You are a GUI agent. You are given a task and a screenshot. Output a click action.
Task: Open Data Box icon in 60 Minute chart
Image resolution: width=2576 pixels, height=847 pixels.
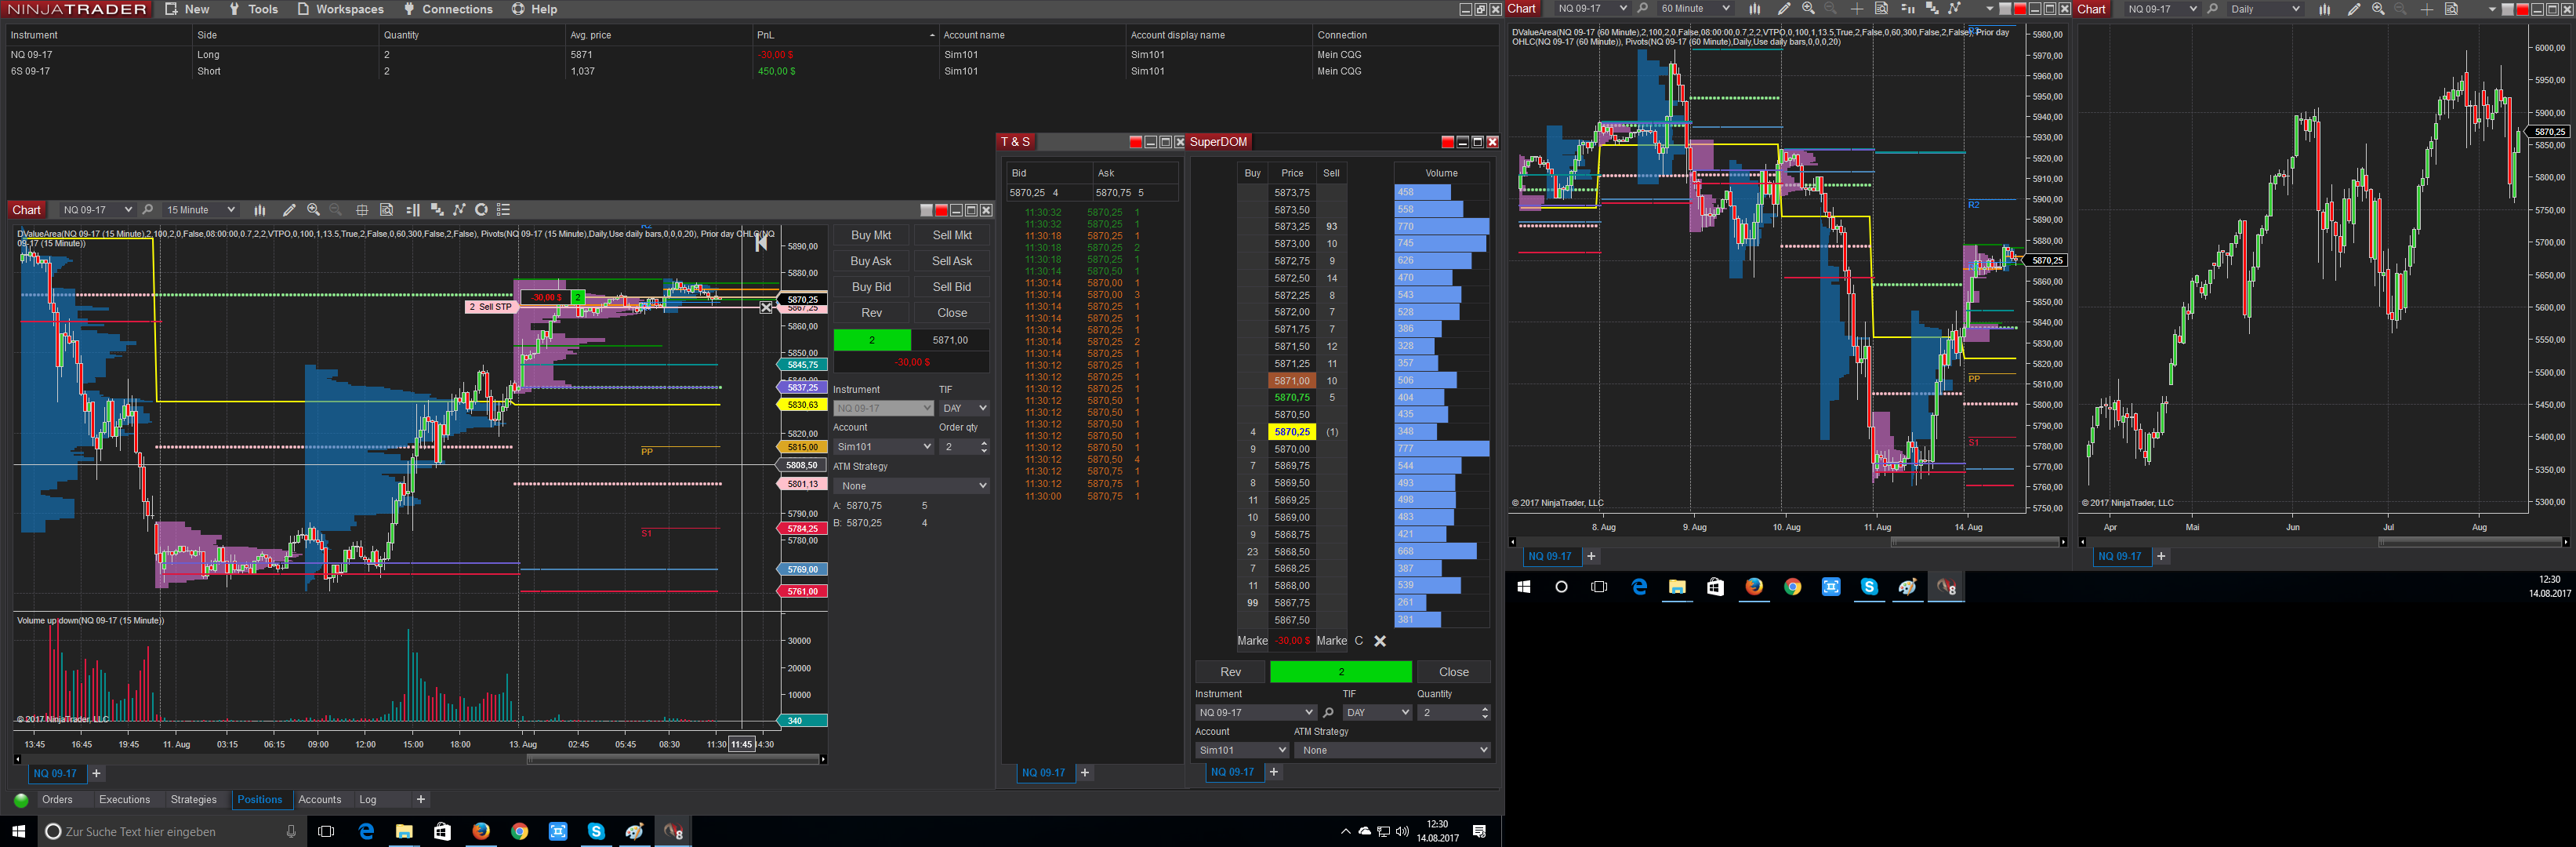coord(1881,9)
